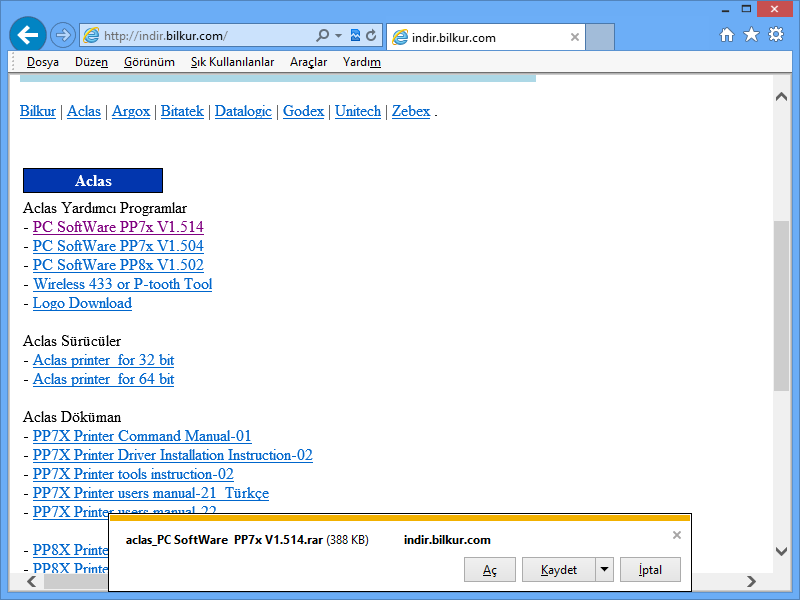Image resolution: width=800 pixels, height=600 pixels.
Task: Follow the Bitatek link
Action: [182, 111]
